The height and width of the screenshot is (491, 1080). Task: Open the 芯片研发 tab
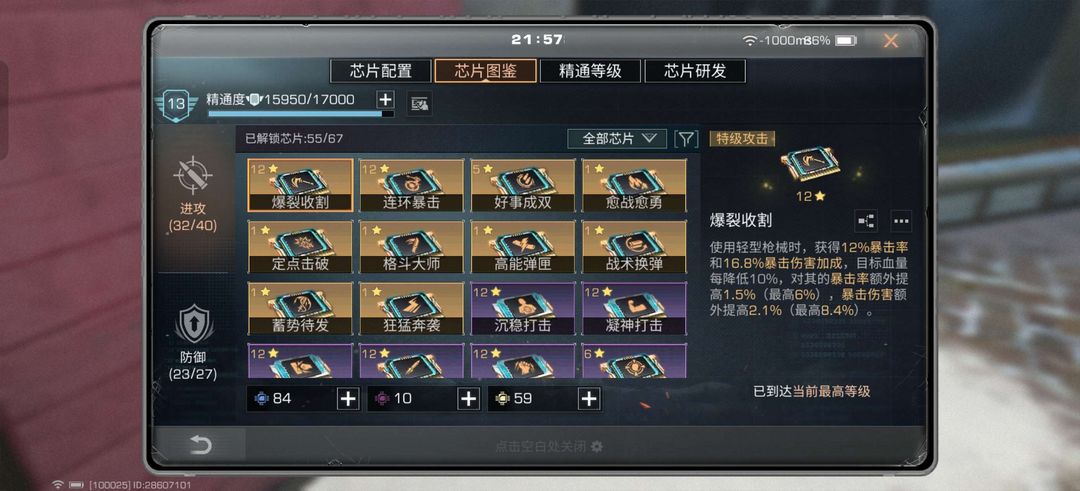(x=695, y=70)
